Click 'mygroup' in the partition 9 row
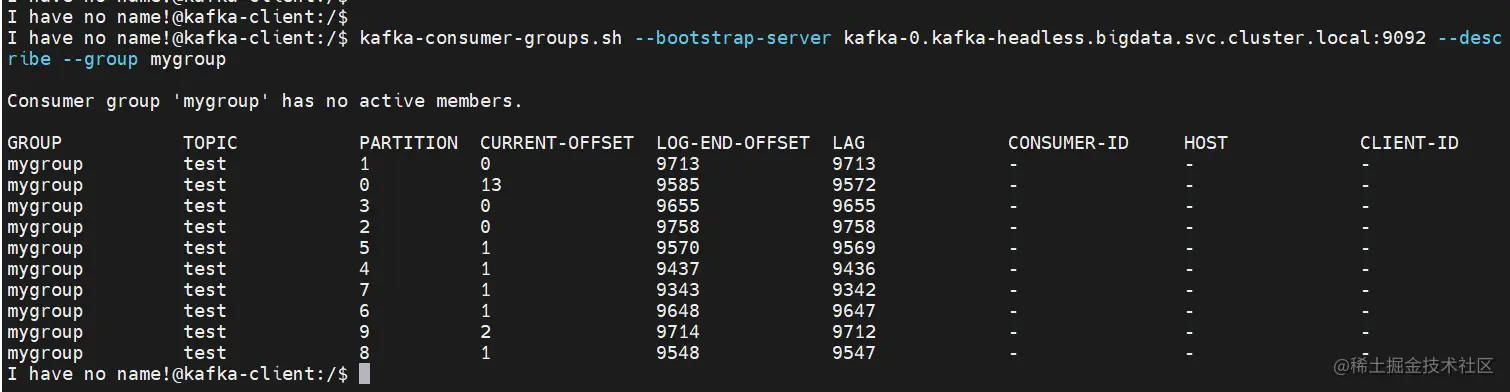1510x392 pixels. click(x=45, y=332)
